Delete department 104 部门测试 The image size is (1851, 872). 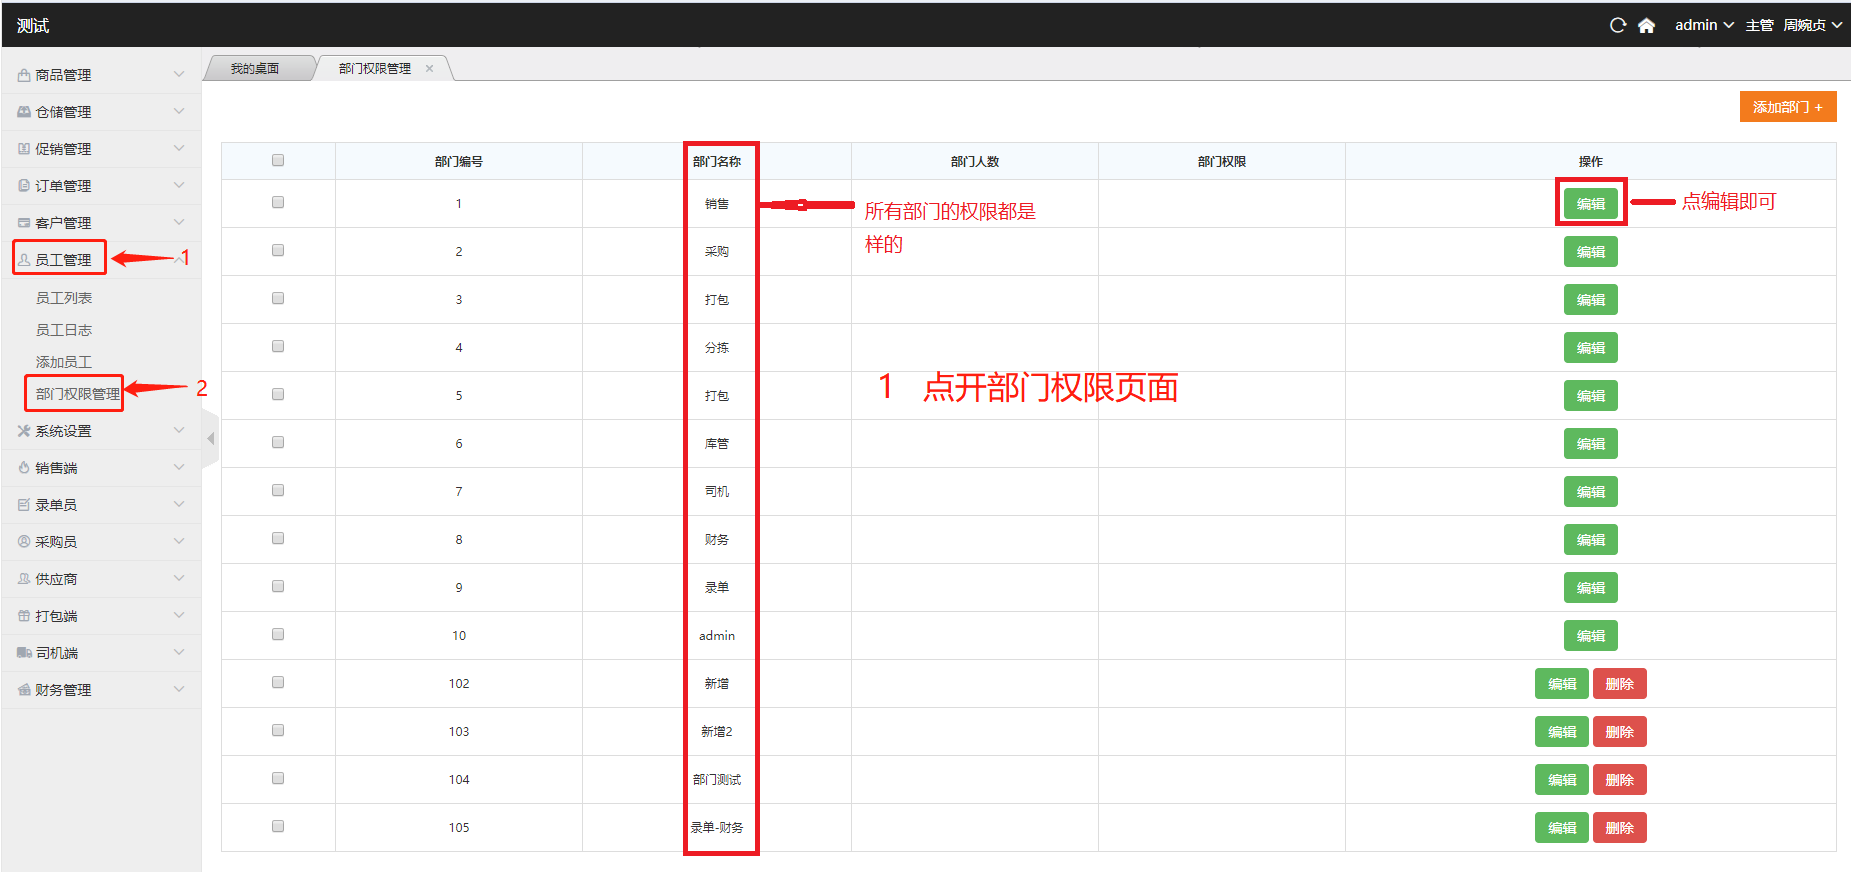[1619, 780]
